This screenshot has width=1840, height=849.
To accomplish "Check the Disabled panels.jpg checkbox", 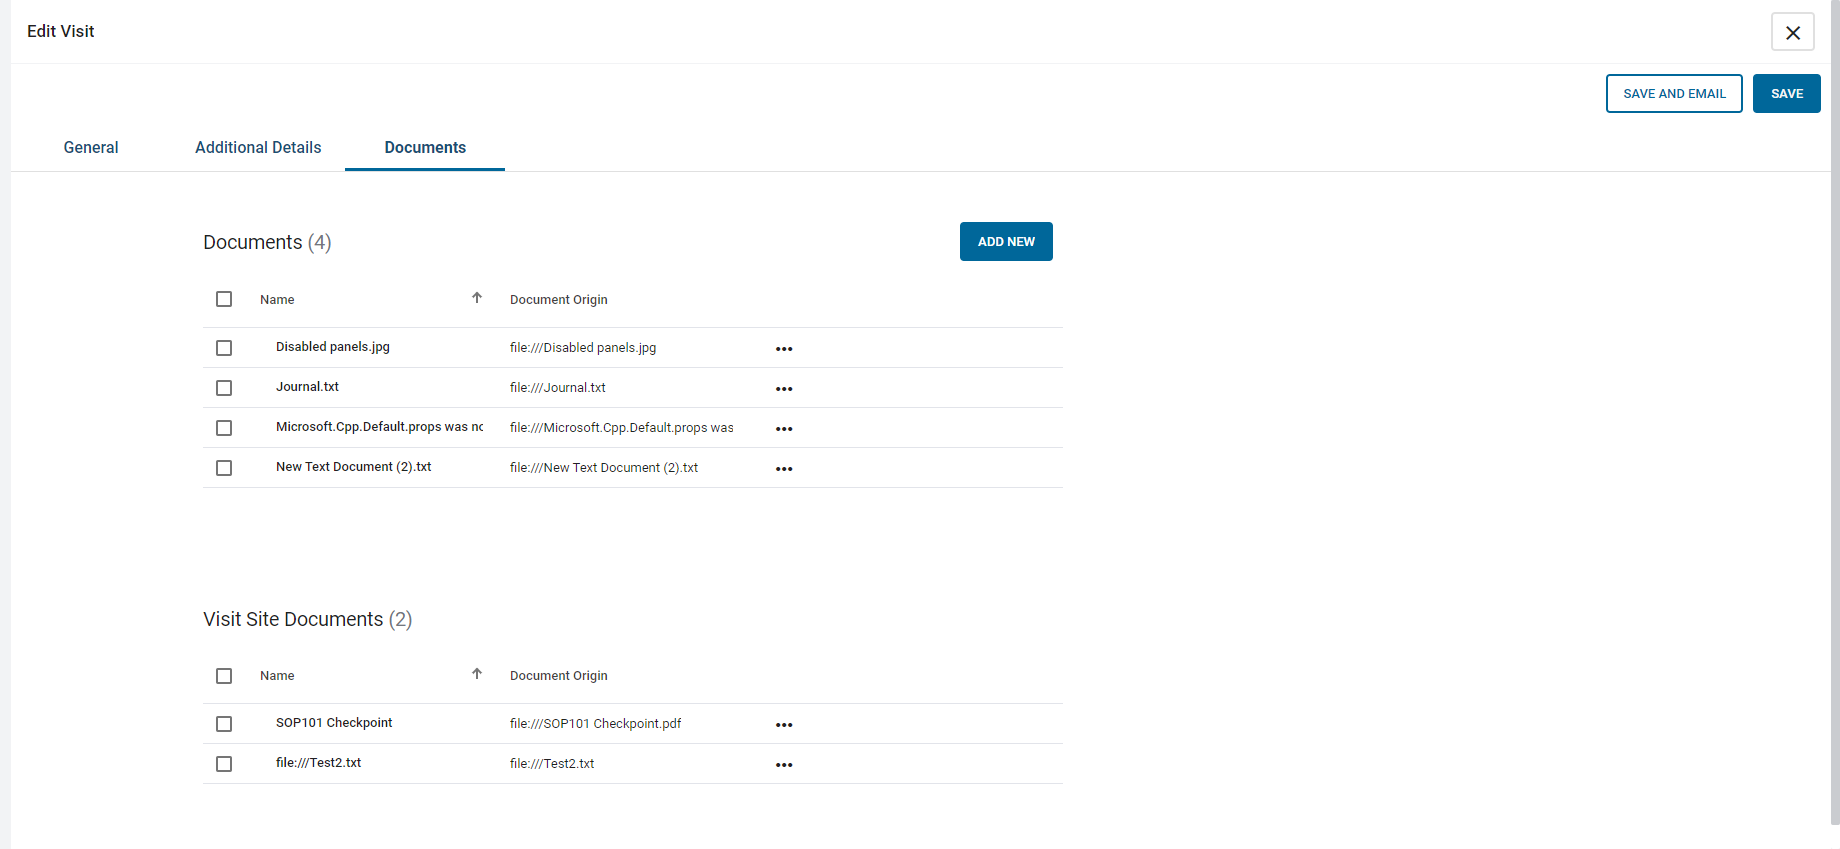I will coord(224,348).
